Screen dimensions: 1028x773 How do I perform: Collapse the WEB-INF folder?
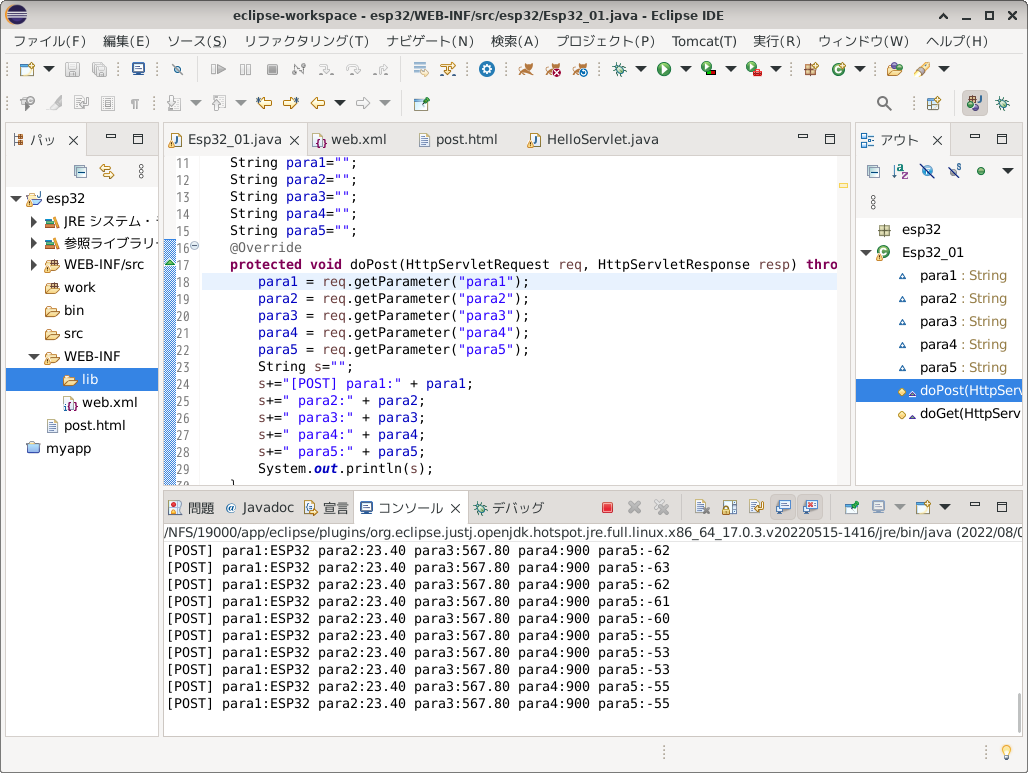coord(34,357)
